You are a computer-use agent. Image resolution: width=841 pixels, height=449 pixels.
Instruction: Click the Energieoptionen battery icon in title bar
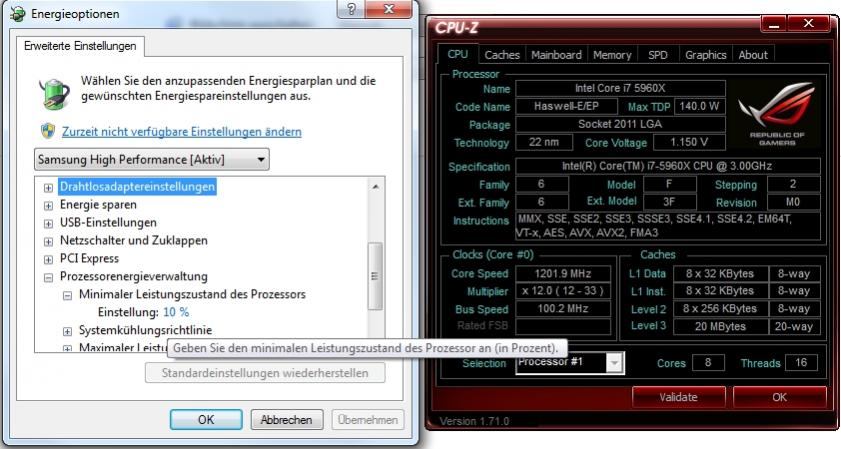click(x=18, y=14)
